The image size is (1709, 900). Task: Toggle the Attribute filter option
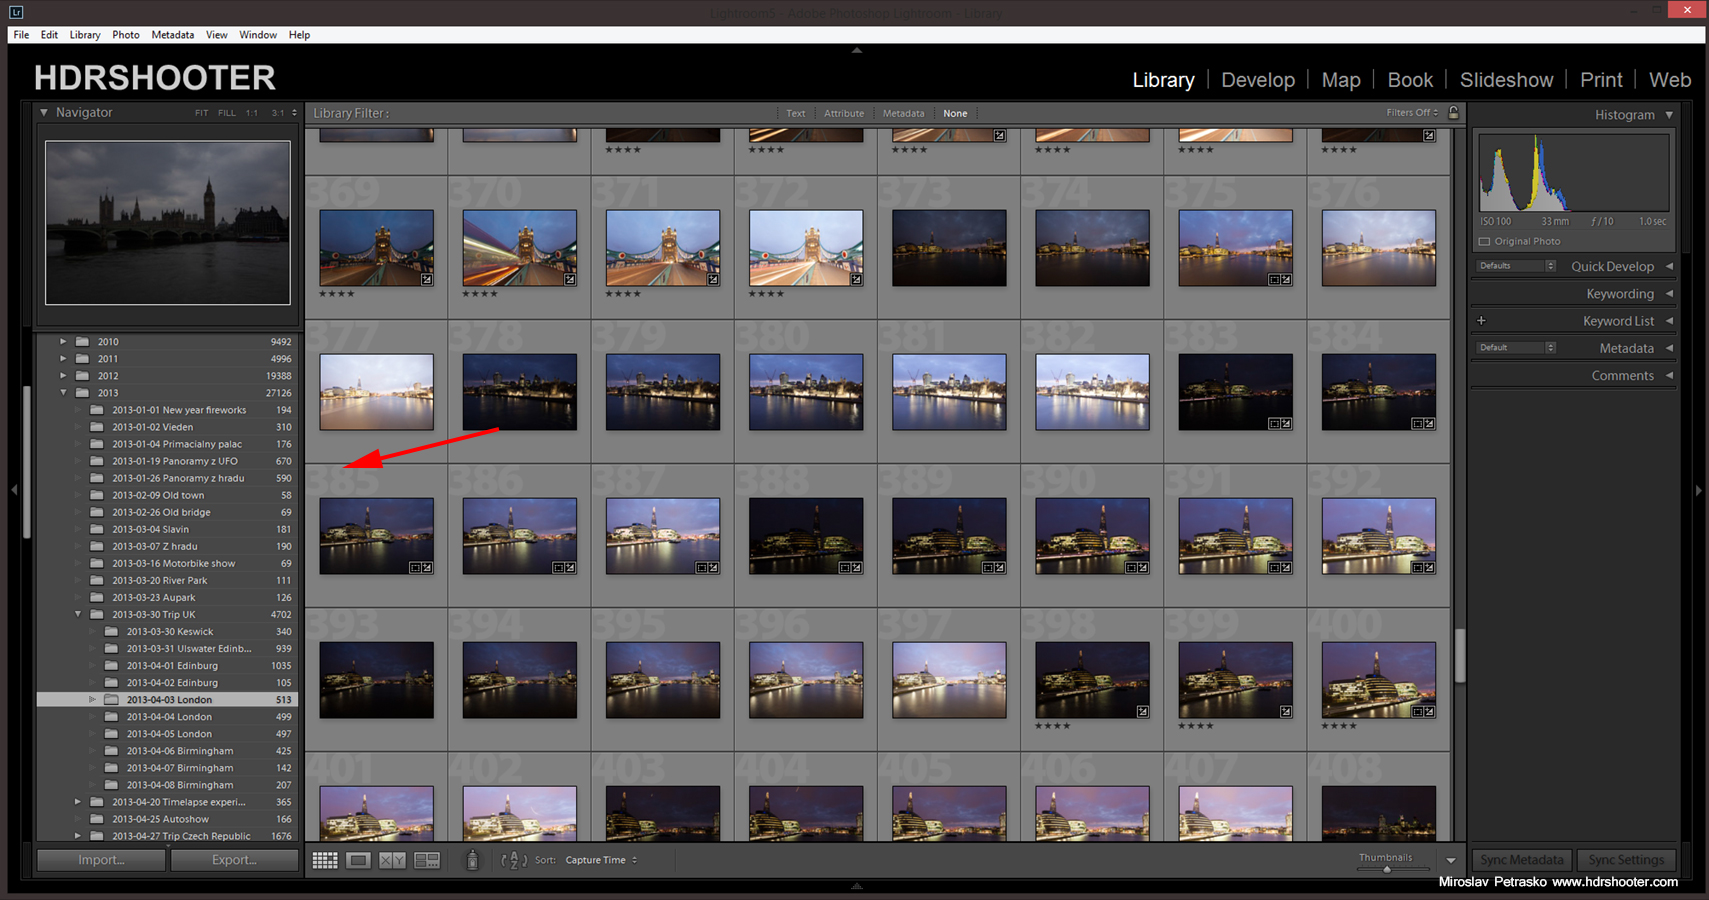coord(844,113)
